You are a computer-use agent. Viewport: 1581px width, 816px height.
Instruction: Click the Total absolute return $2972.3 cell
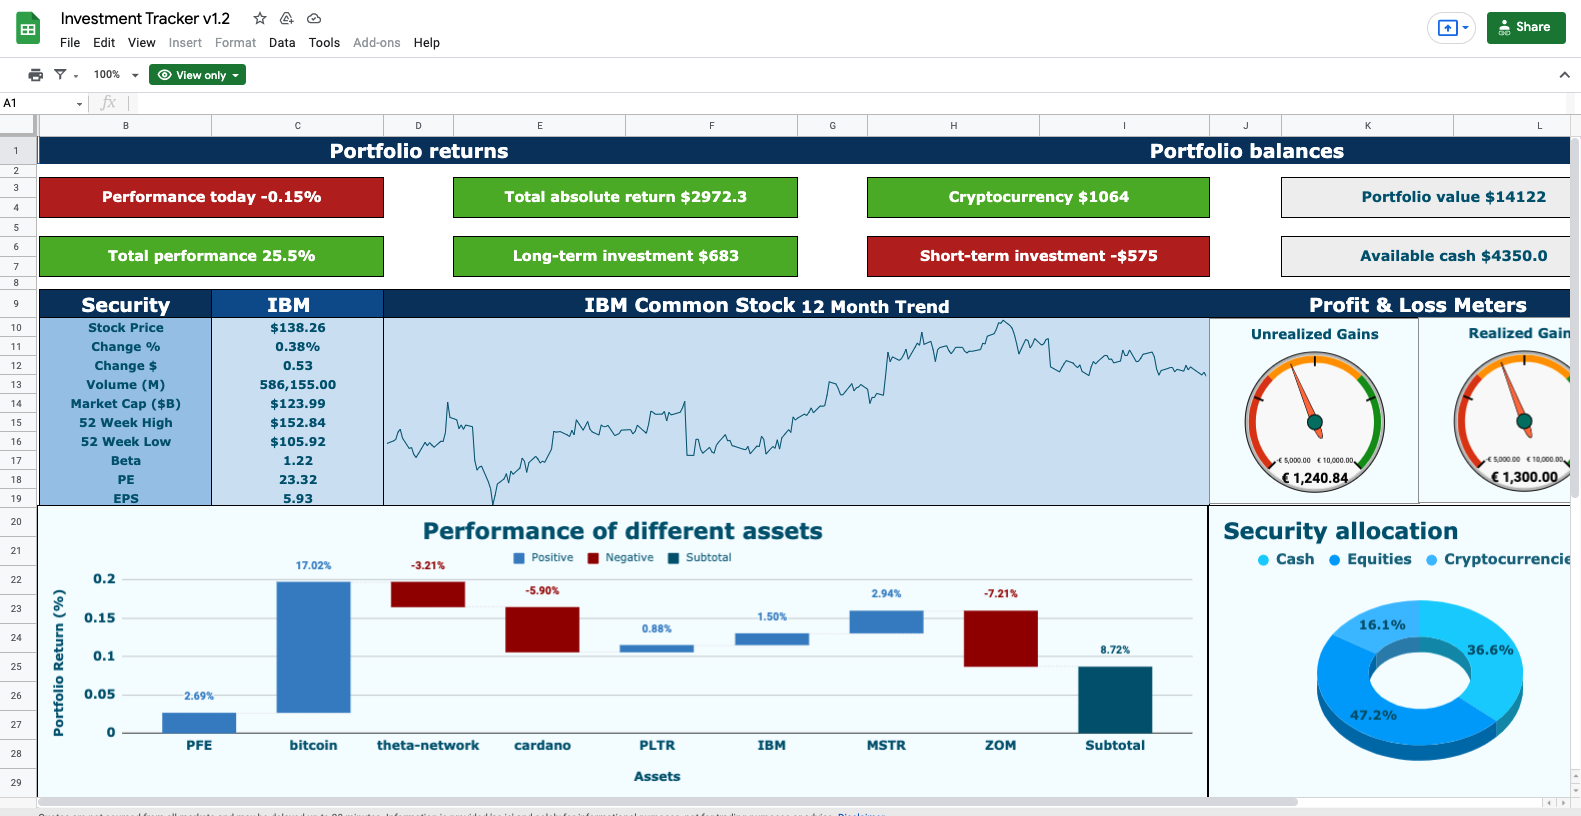pyautogui.click(x=625, y=197)
